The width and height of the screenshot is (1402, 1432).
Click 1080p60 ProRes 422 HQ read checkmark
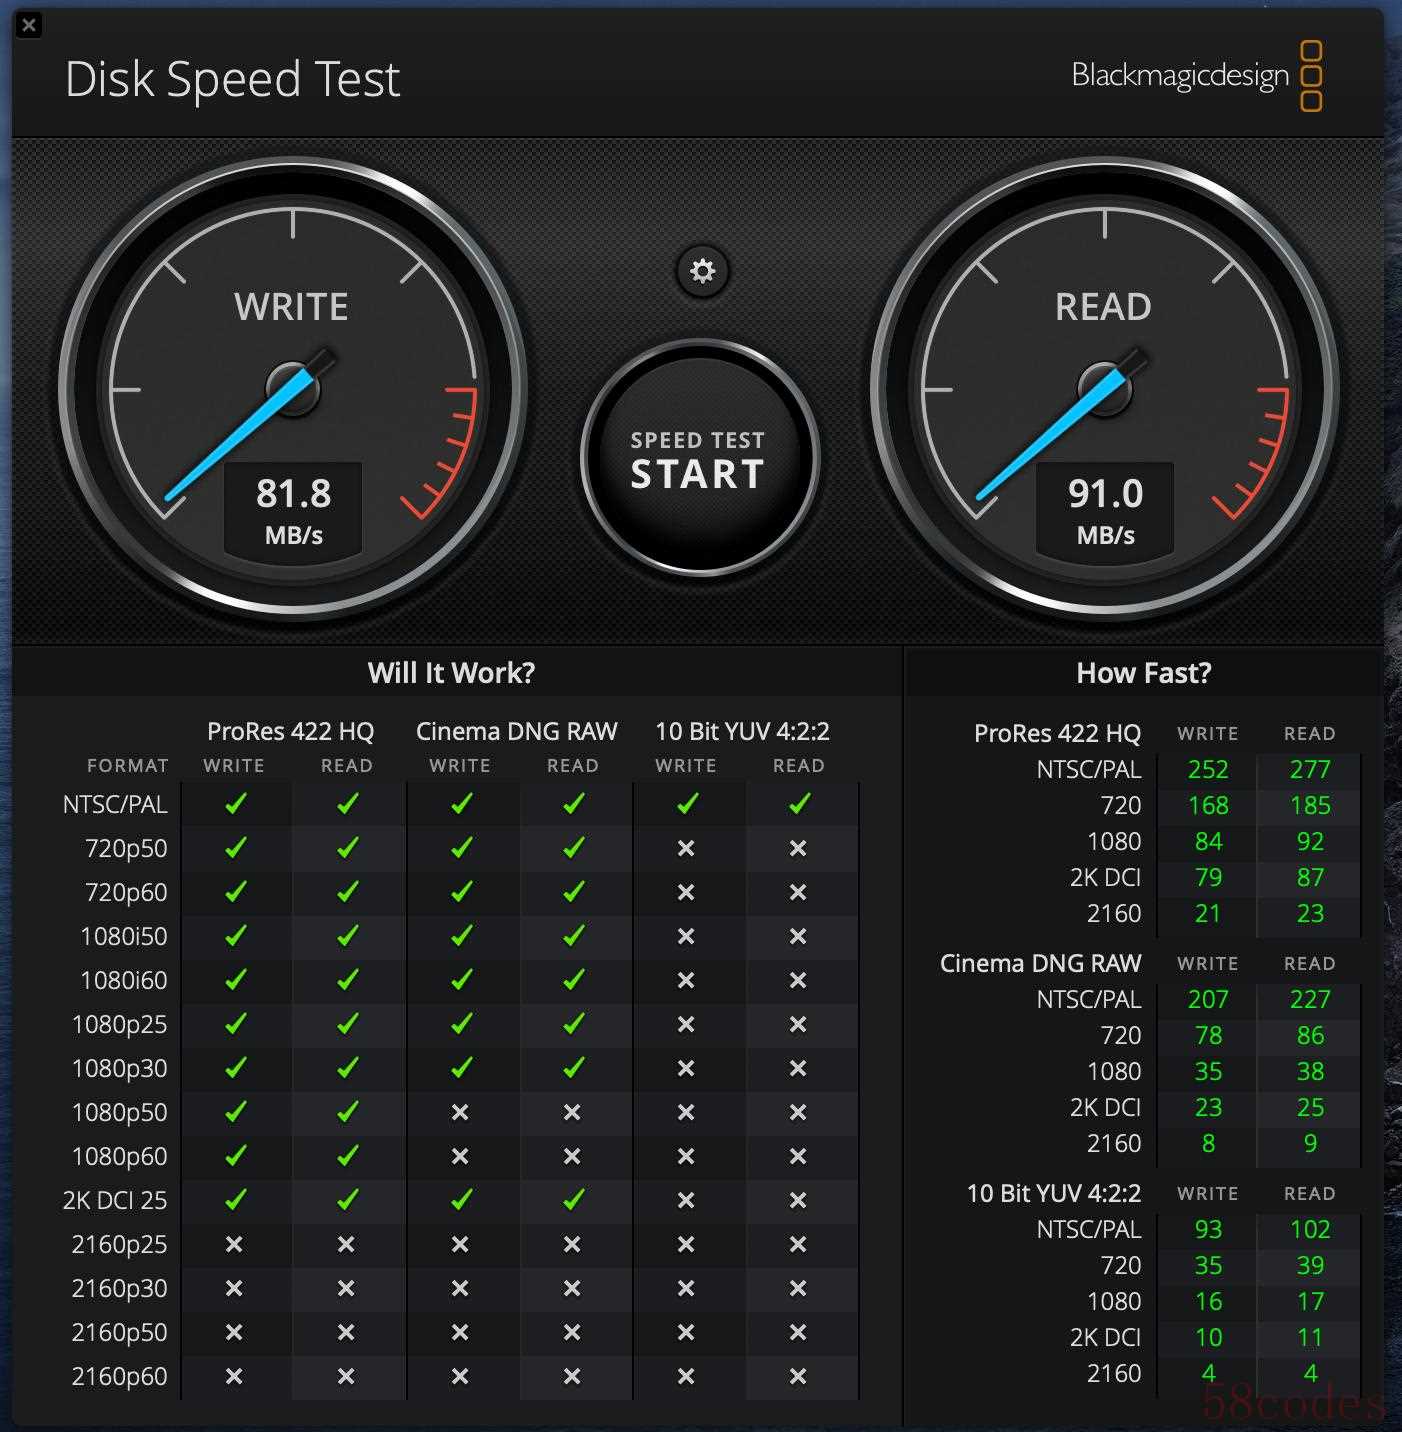pyautogui.click(x=347, y=1155)
